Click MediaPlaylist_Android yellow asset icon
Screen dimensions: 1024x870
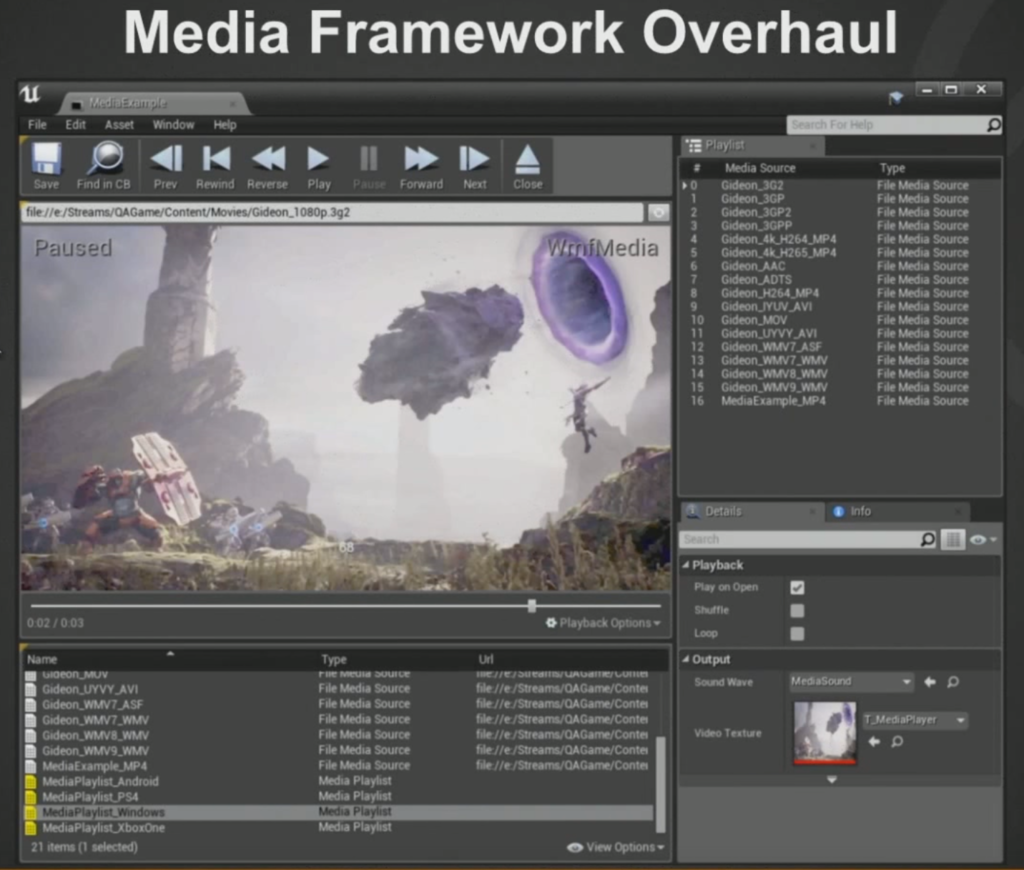coord(31,782)
